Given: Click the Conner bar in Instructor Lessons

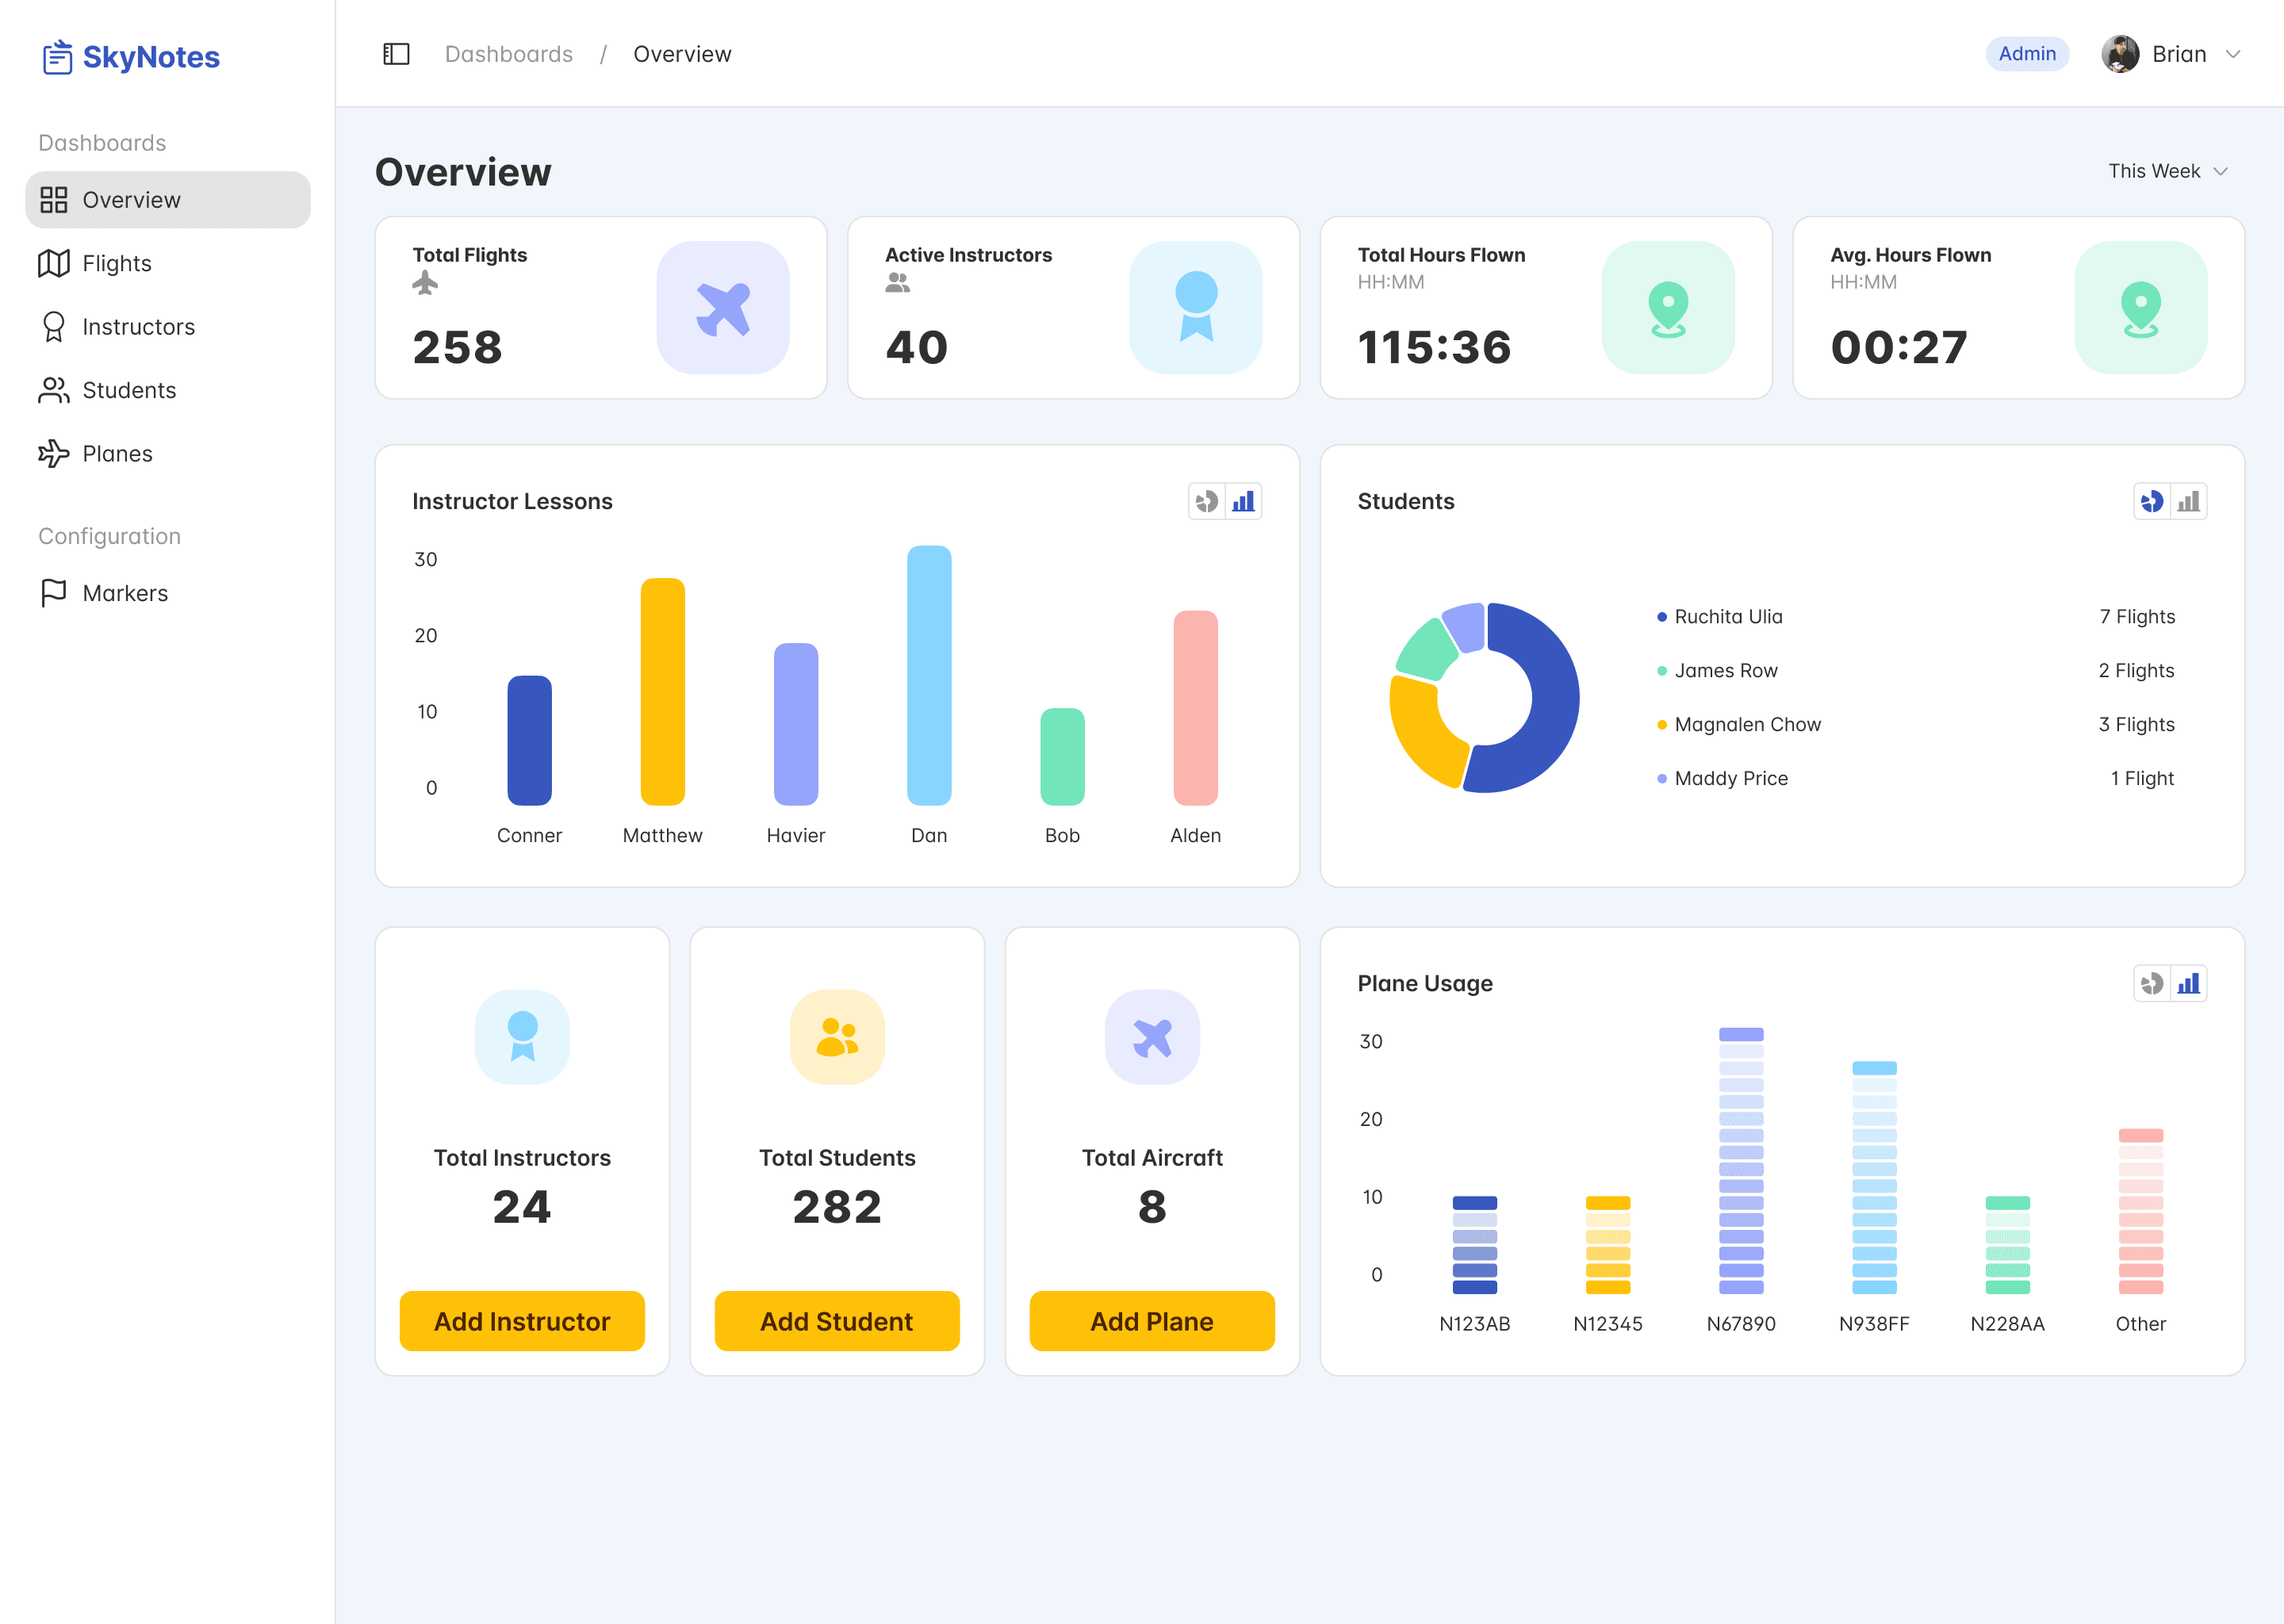Looking at the screenshot, I should point(529,741).
